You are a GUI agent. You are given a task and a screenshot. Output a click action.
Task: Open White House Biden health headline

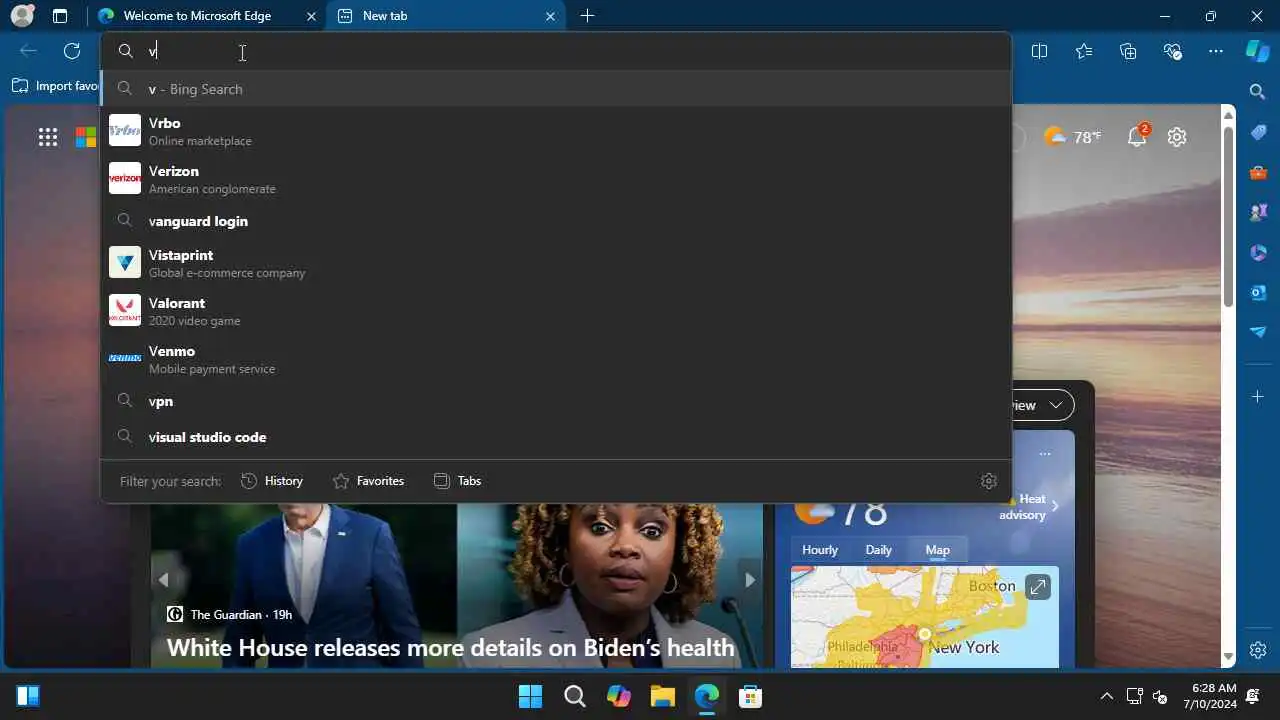451,647
